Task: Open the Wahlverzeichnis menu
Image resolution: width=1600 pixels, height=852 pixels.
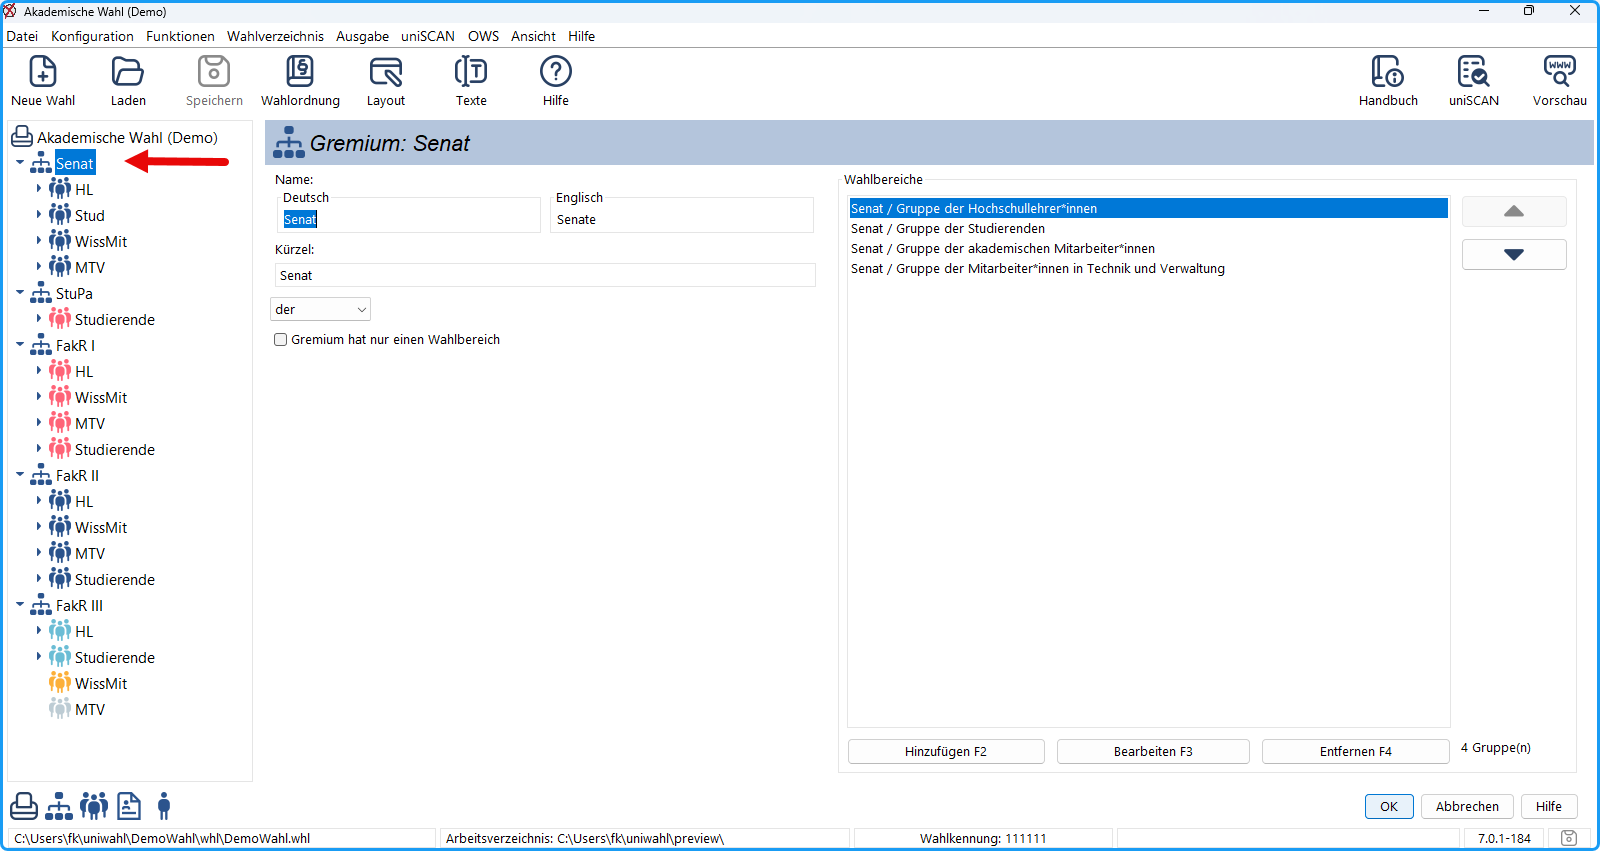Action: pos(275,36)
